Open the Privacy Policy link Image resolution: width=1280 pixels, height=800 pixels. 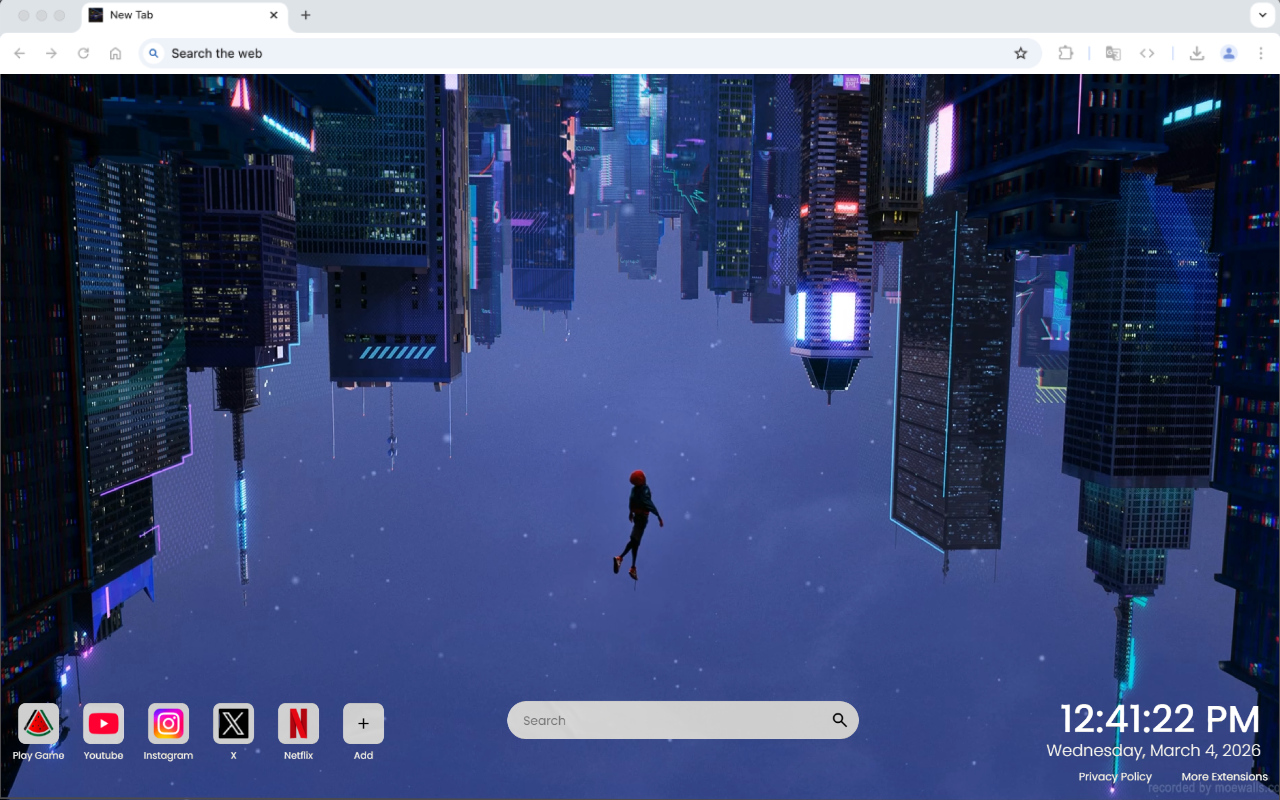click(1115, 777)
